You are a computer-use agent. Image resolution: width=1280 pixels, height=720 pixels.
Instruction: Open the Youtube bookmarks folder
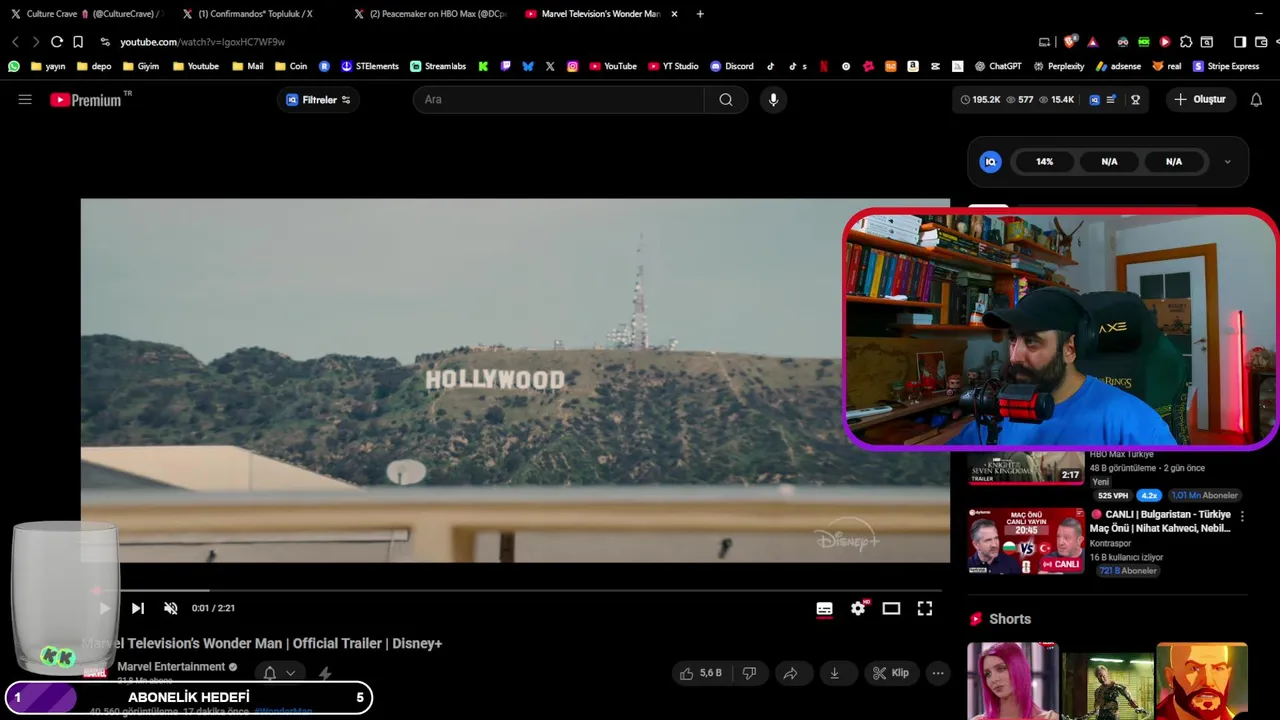click(195, 66)
